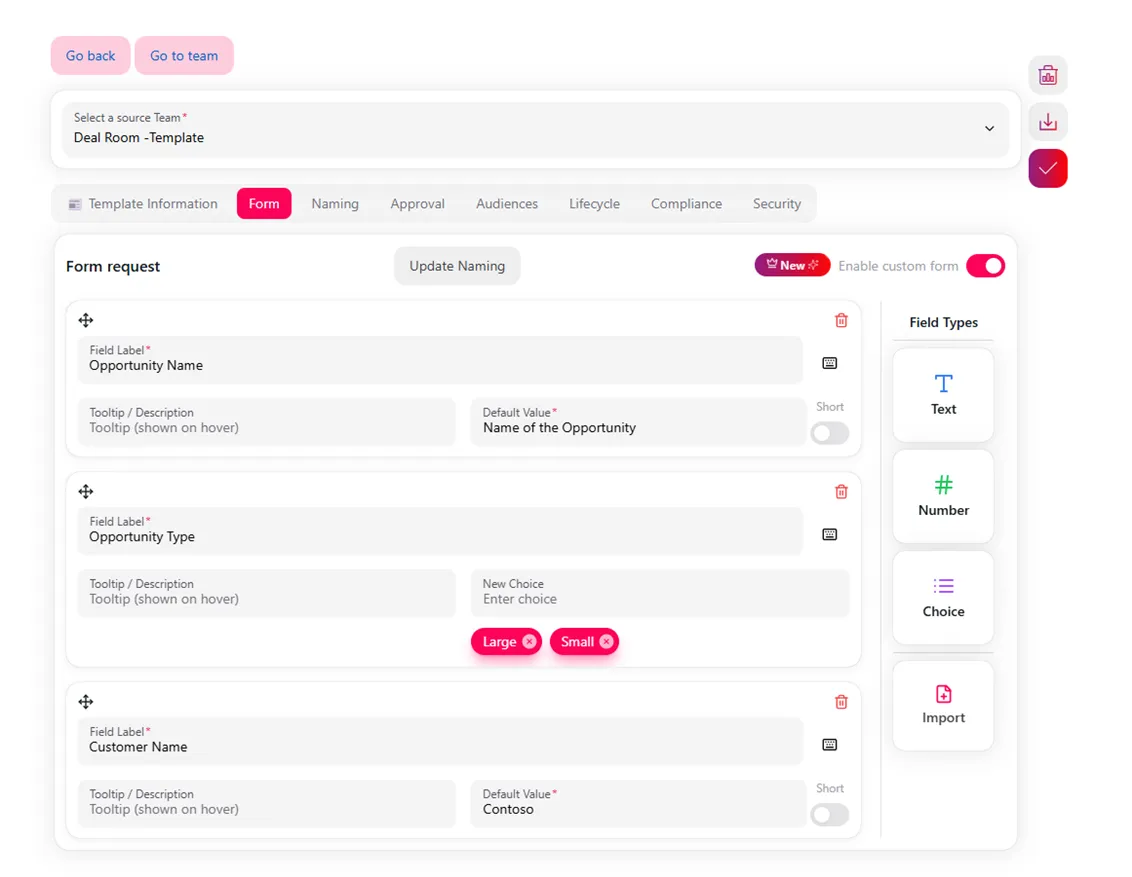Click the move handle for Customer Name
This screenshot has width=1132, height=877.
click(x=86, y=702)
